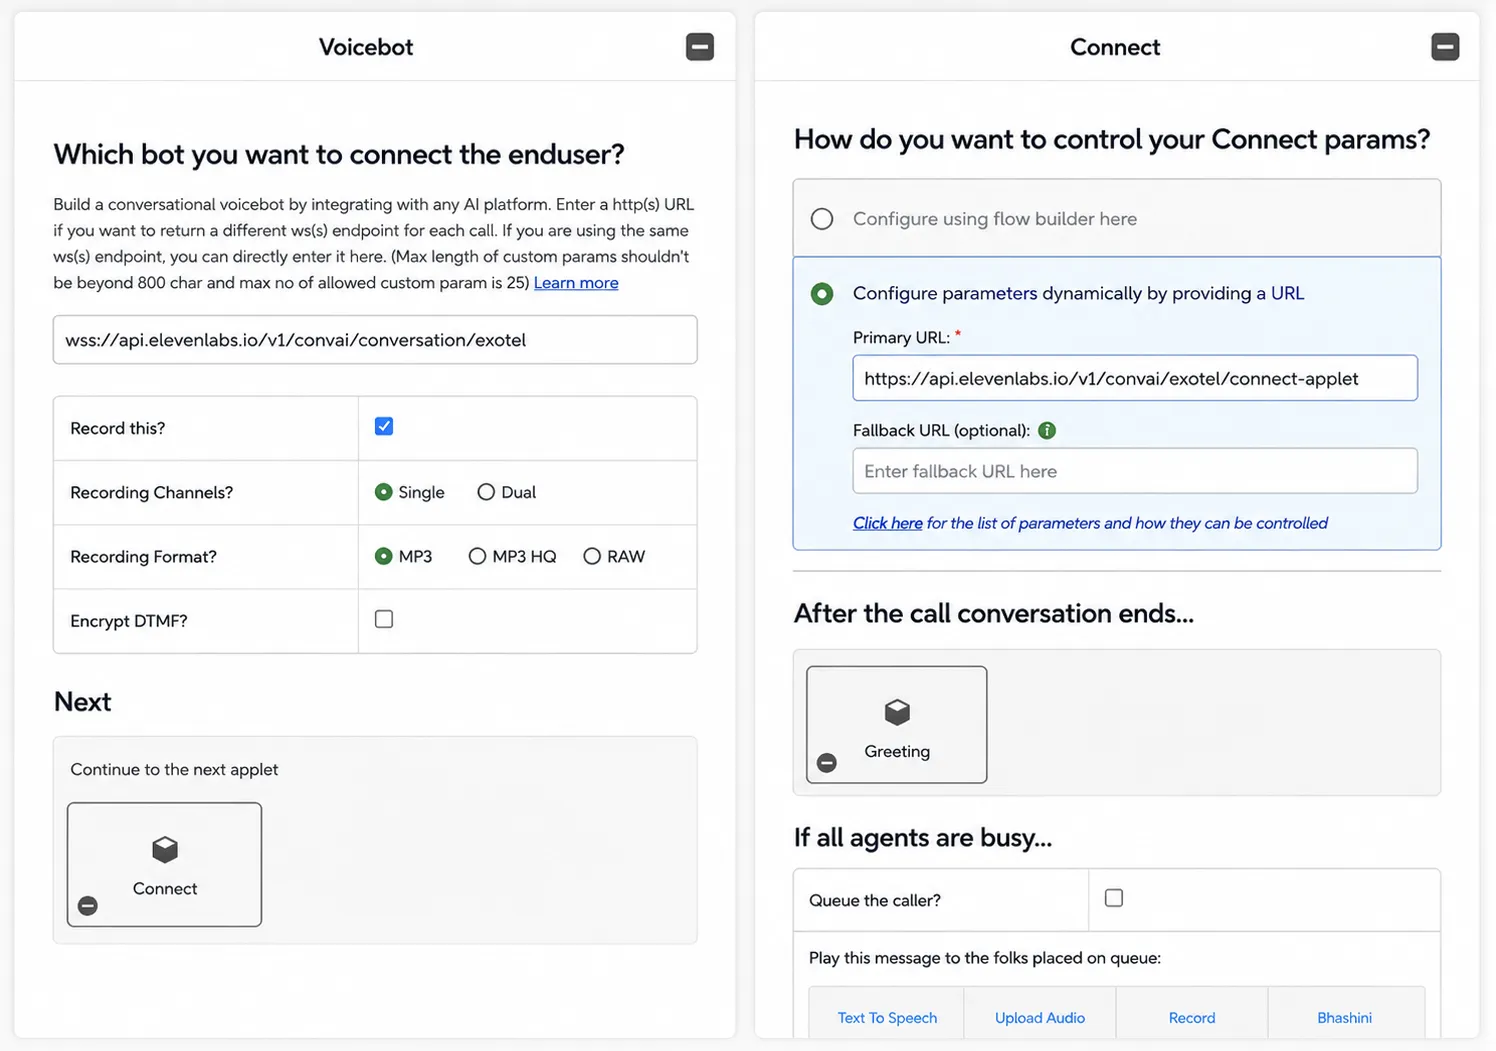The height and width of the screenshot is (1051, 1496).
Task: Click the 'Recording Channels?' row label
Action: [x=152, y=492]
